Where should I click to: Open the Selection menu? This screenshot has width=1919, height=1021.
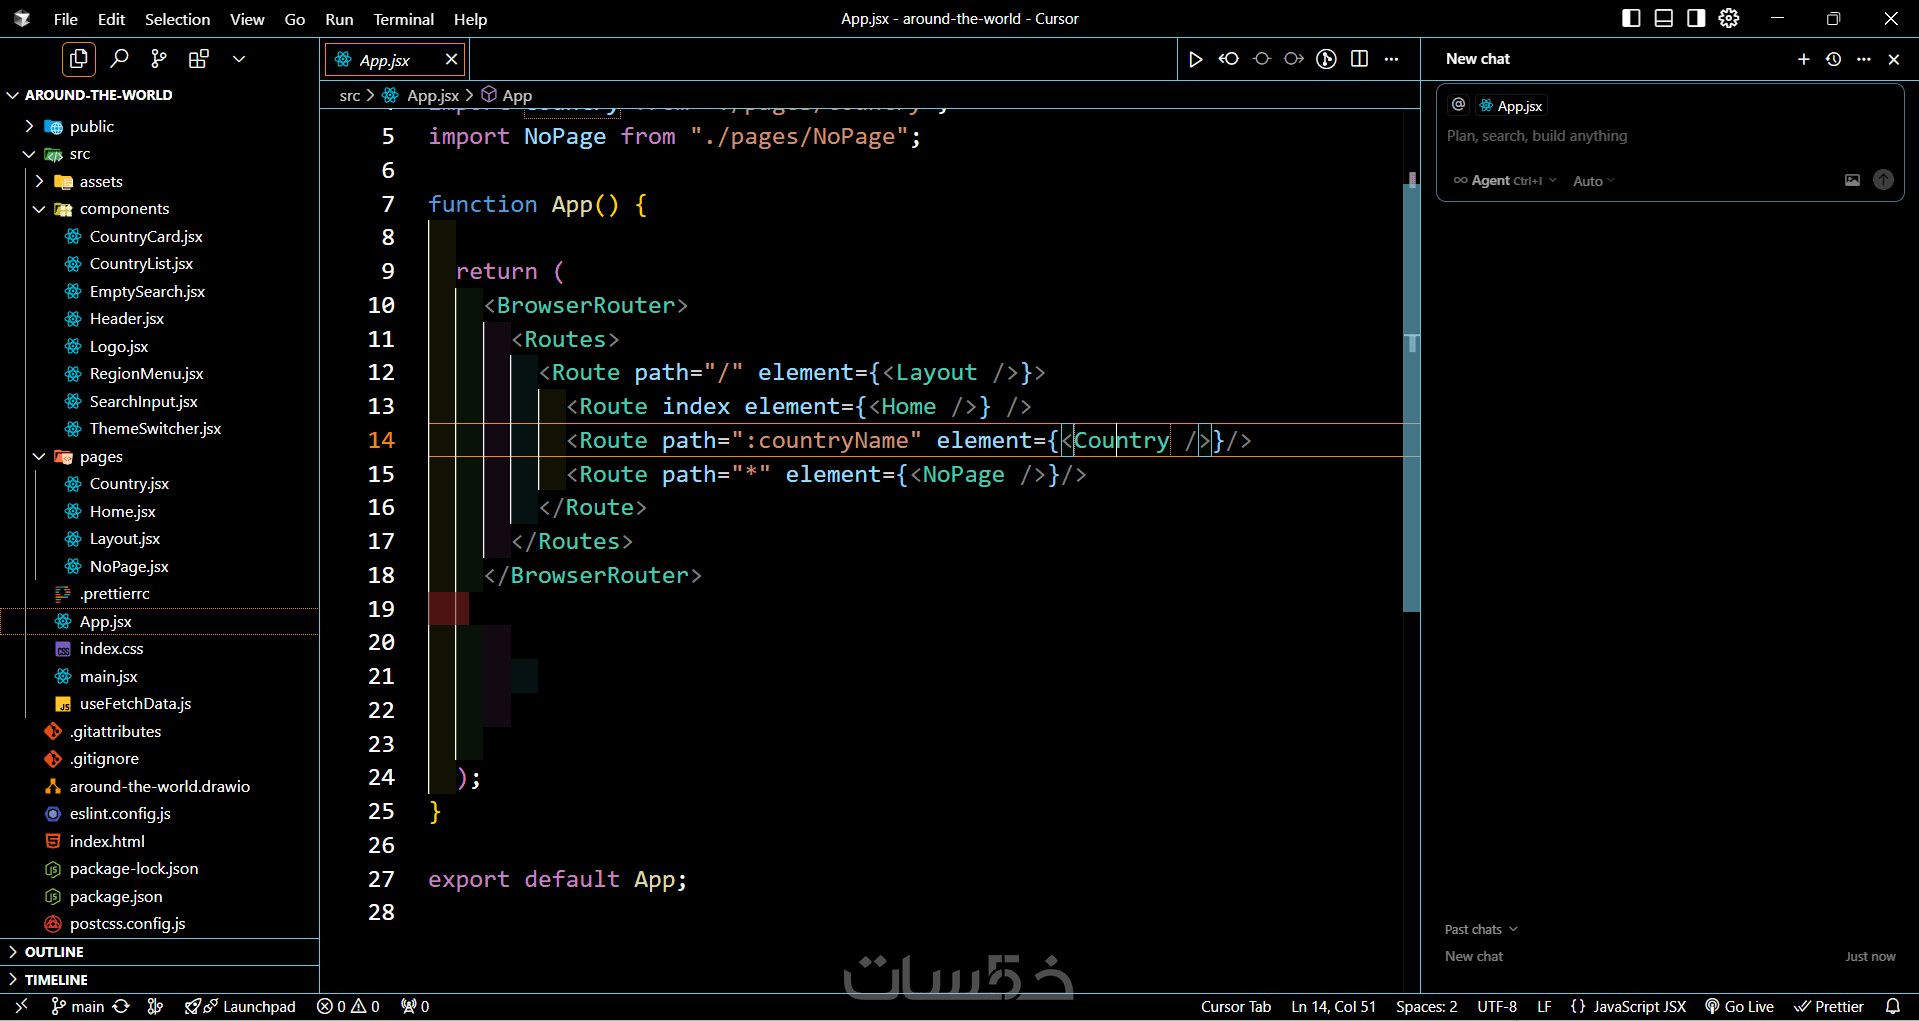178,19
